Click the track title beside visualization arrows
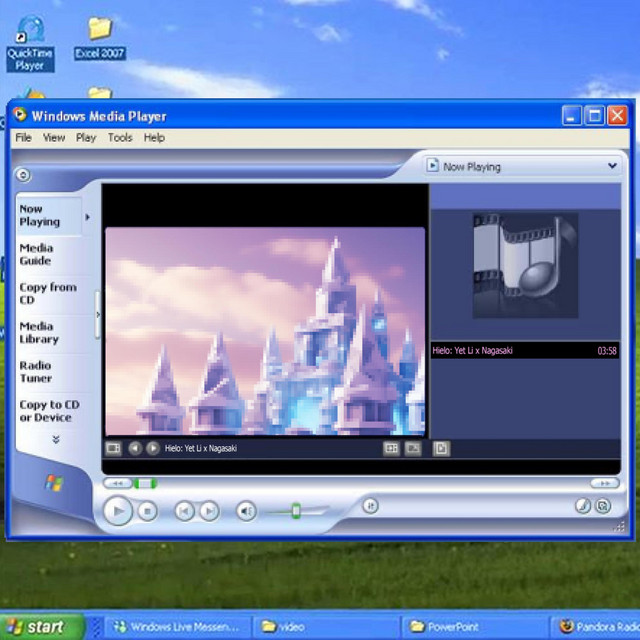Screen dimensions: 640x640 [201, 449]
